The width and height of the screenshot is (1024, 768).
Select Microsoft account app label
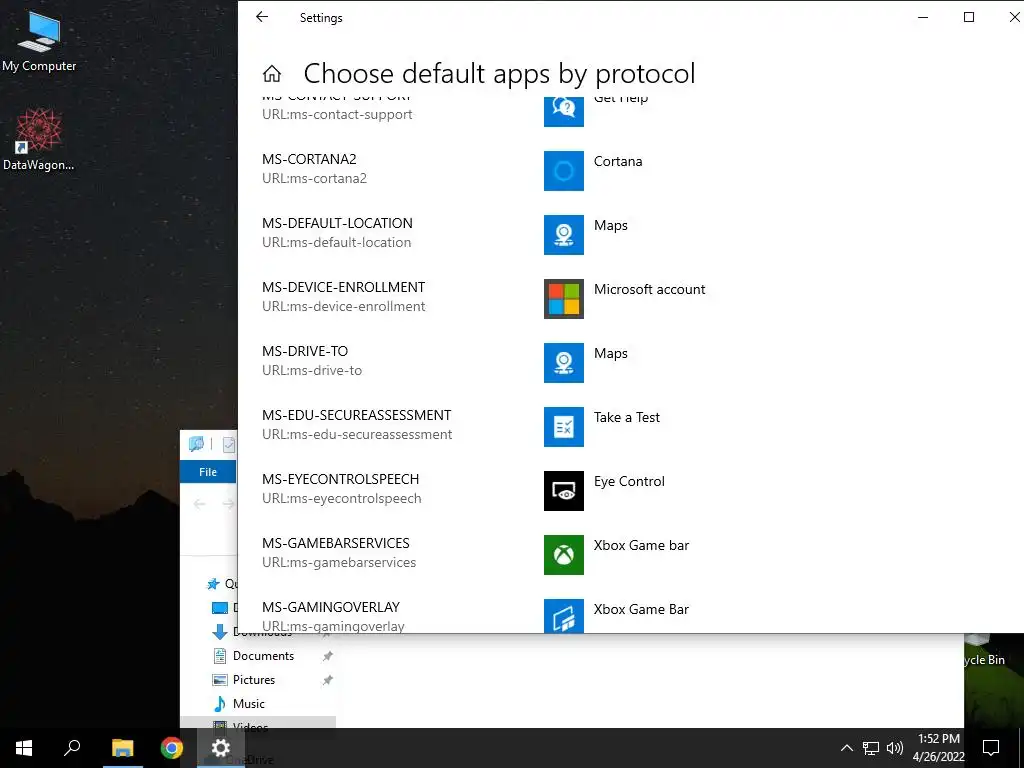649,289
